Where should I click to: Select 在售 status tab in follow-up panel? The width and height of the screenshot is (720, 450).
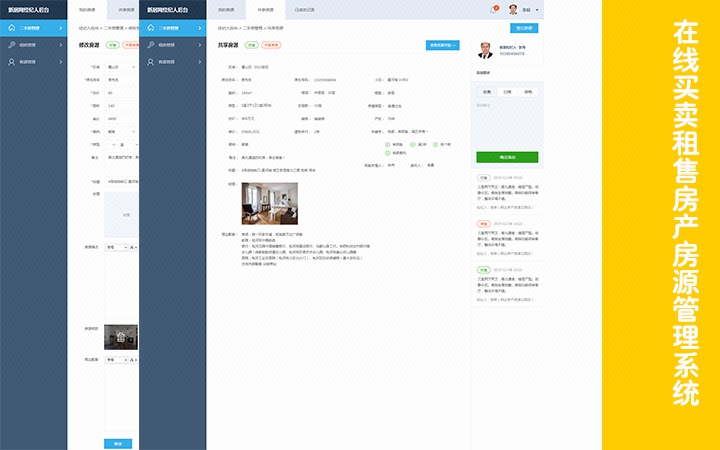tap(487, 92)
